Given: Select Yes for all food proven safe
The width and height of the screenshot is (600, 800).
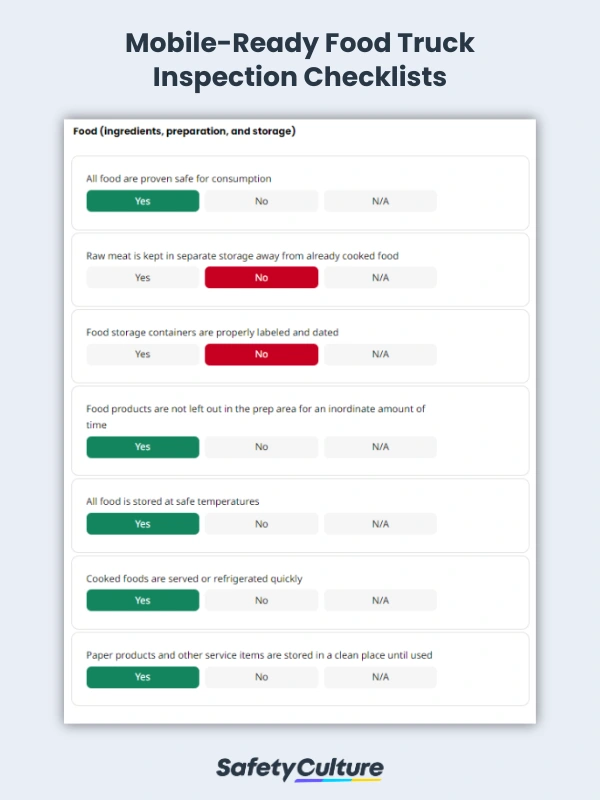Looking at the screenshot, I should click(142, 201).
